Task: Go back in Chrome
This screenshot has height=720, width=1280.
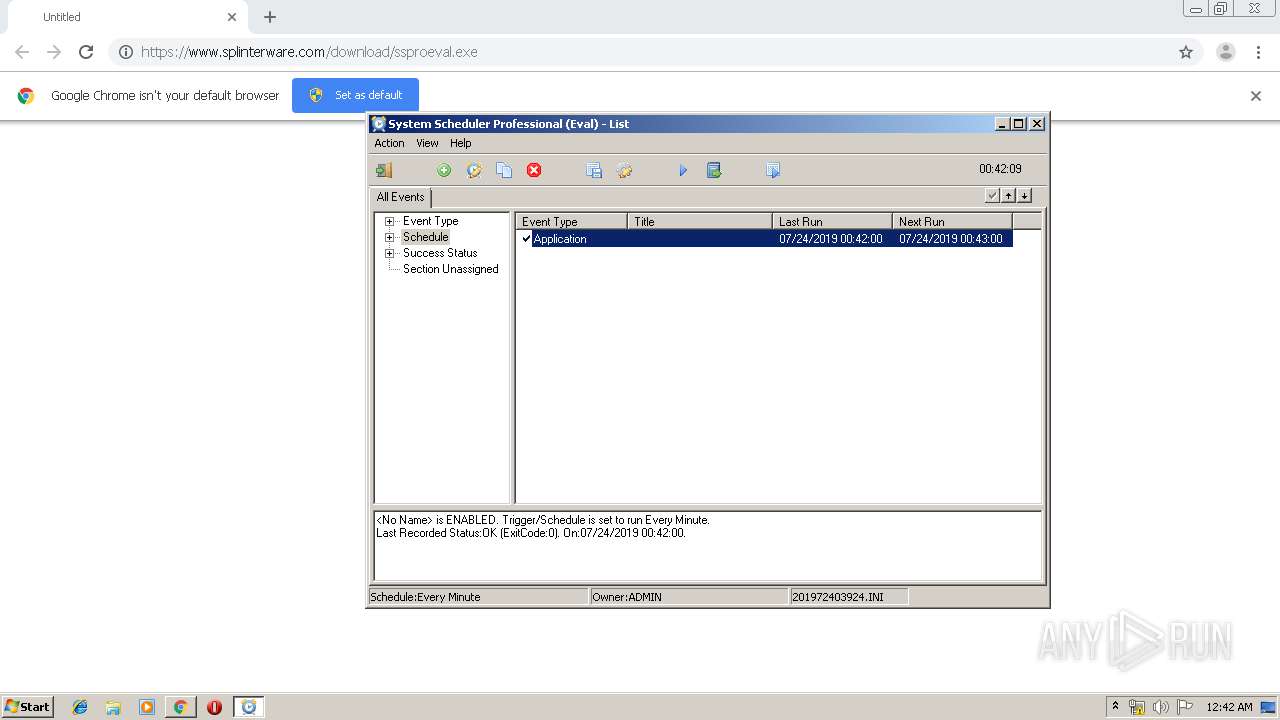Action: click(x=22, y=52)
